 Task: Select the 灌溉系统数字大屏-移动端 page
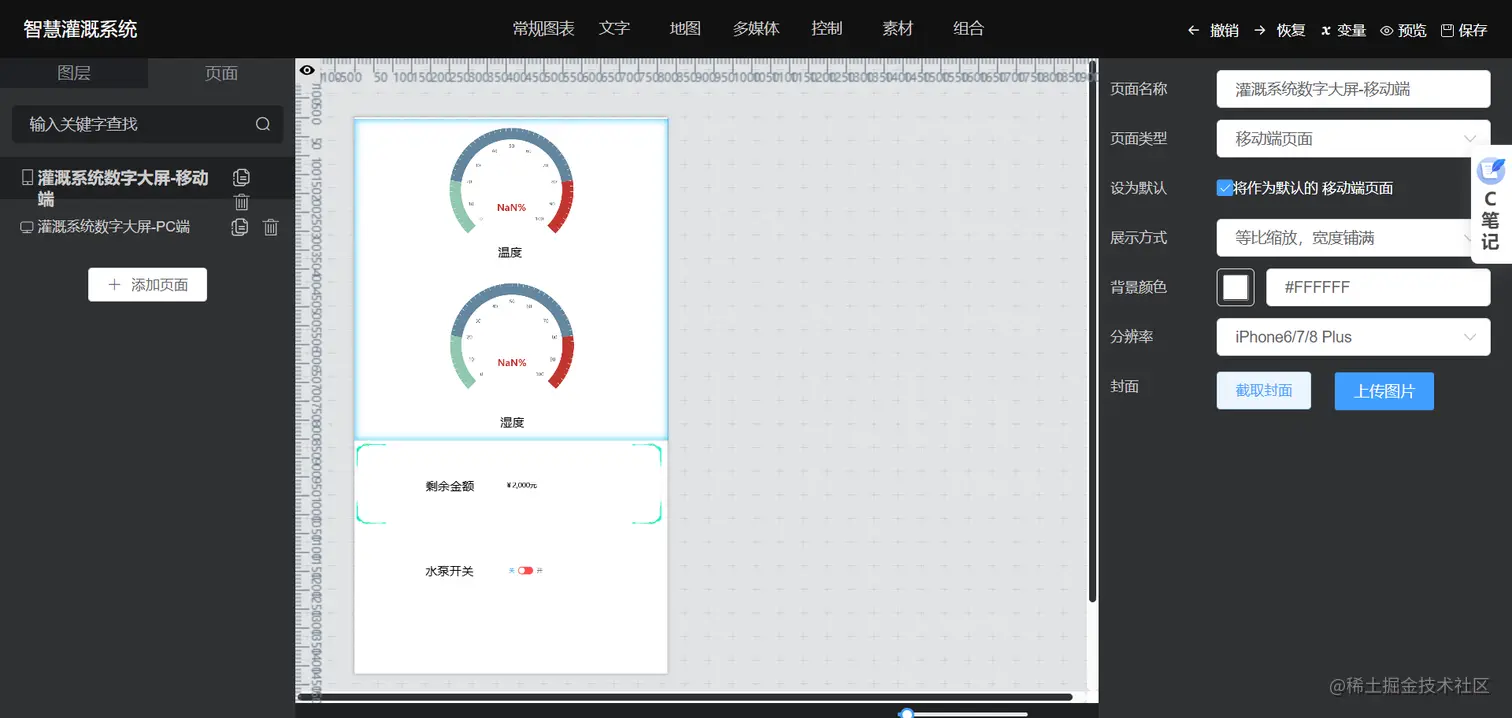pyautogui.click(x=123, y=188)
